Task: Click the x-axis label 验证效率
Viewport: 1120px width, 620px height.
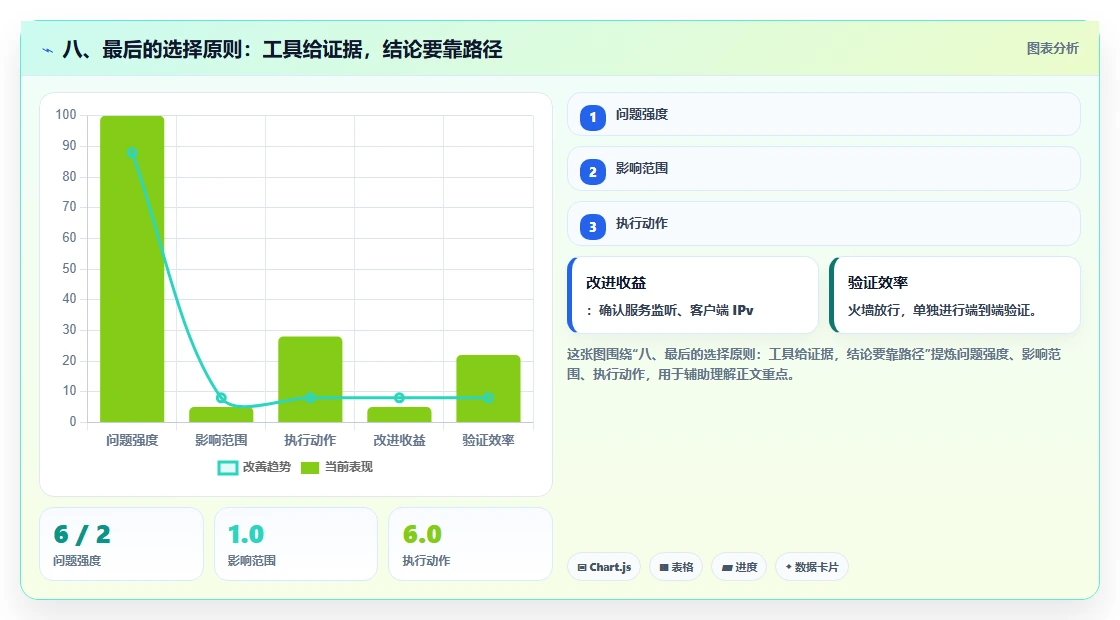Action: [489, 441]
